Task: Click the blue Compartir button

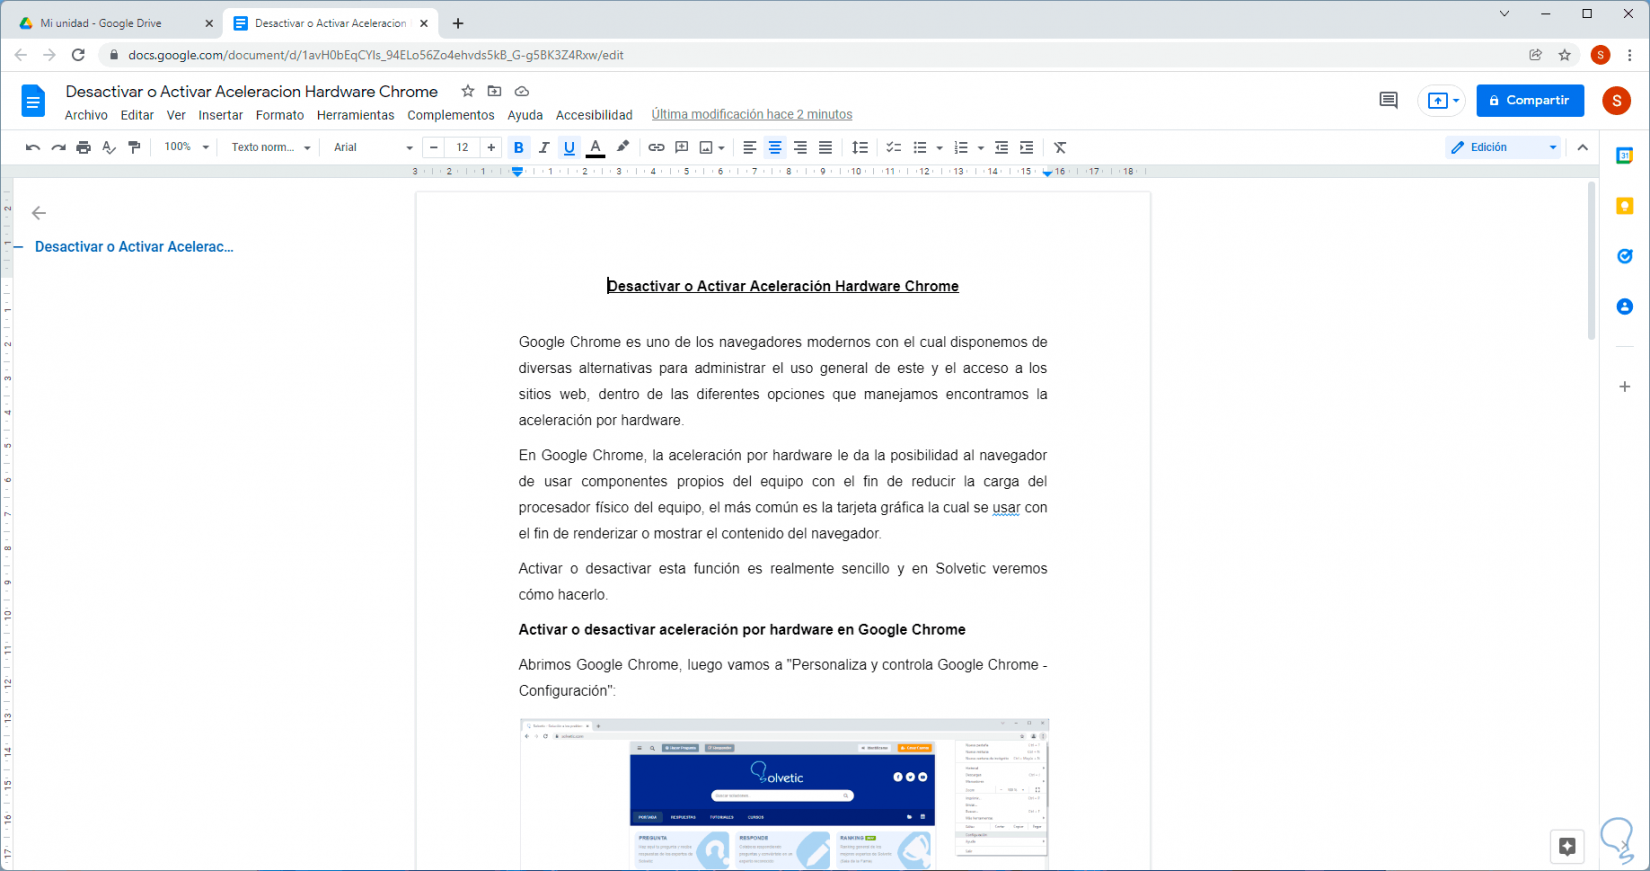Action: (1530, 100)
